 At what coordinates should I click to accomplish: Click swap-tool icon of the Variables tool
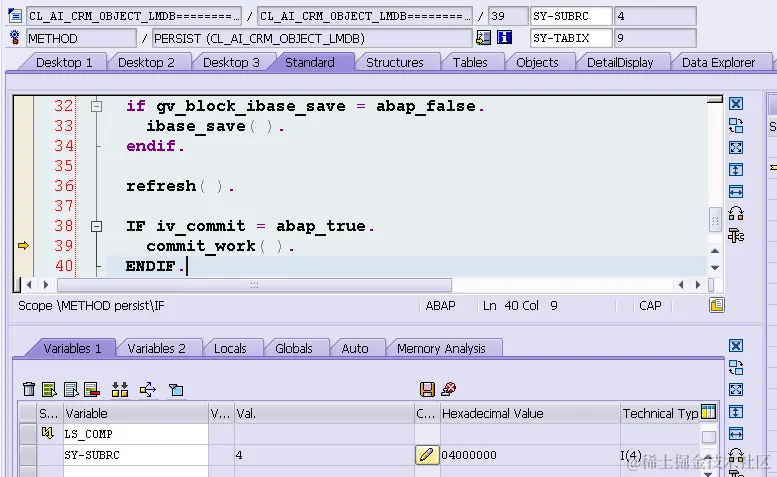click(x=736, y=368)
